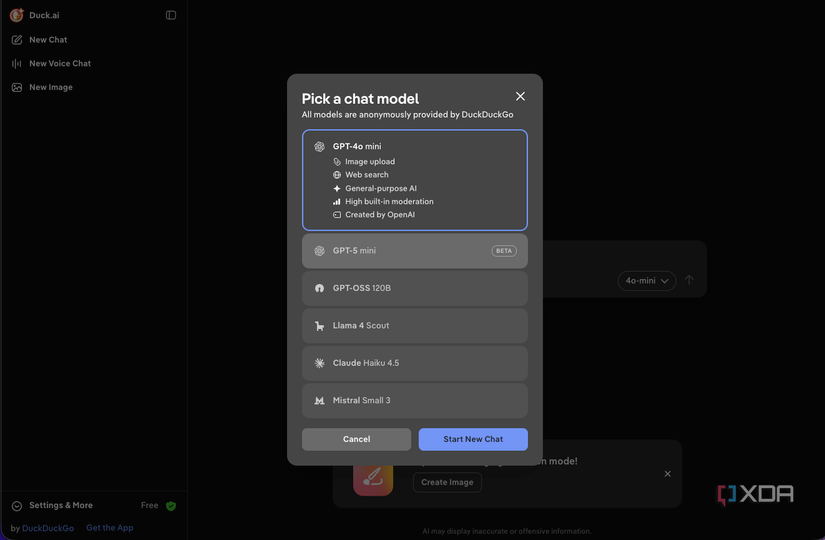The height and width of the screenshot is (540, 825).
Task: Click the Cancel button
Action: [x=356, y=439]
